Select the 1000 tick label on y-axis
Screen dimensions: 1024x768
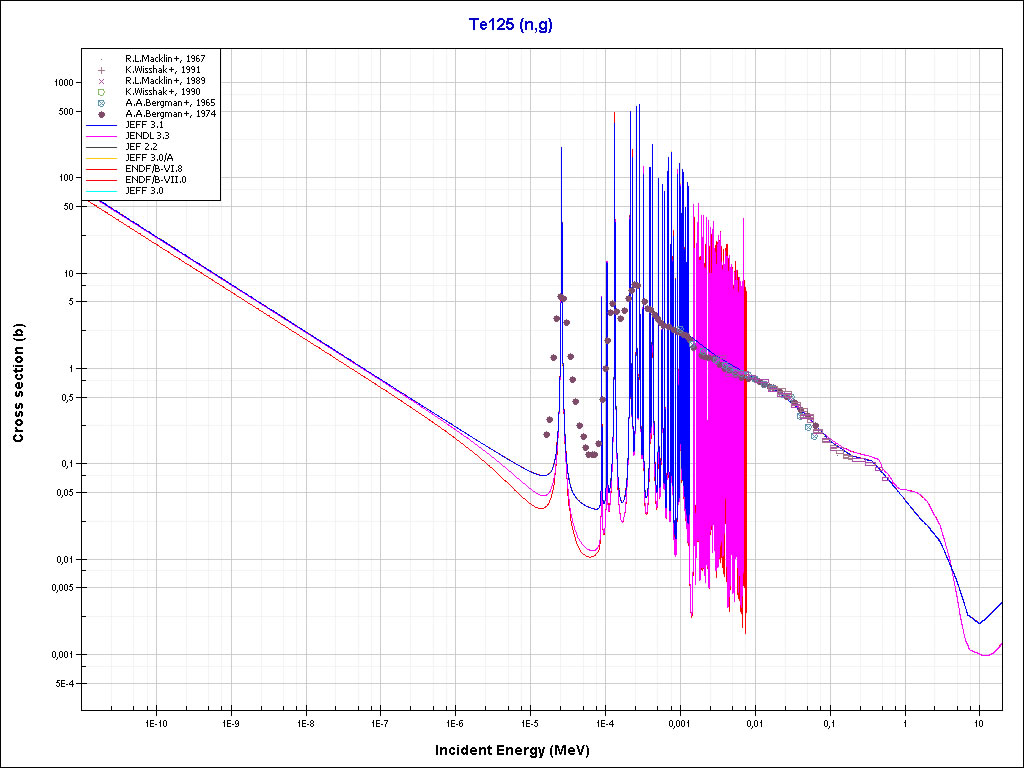click(64, 83)
